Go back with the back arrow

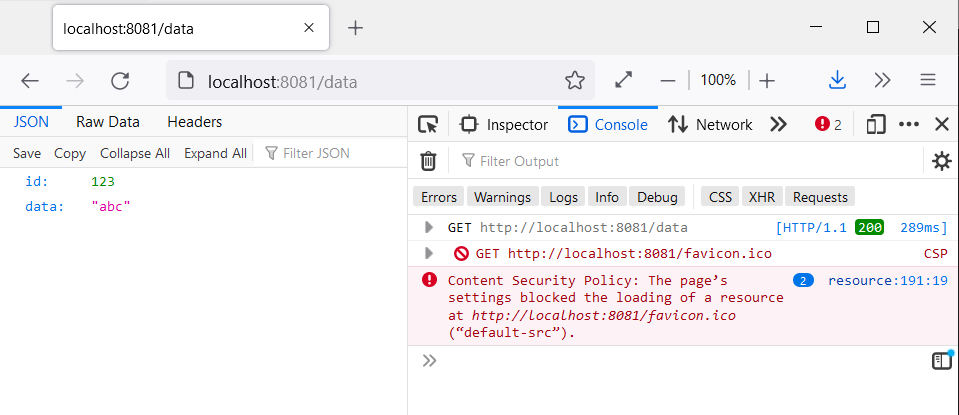[29, 80]
